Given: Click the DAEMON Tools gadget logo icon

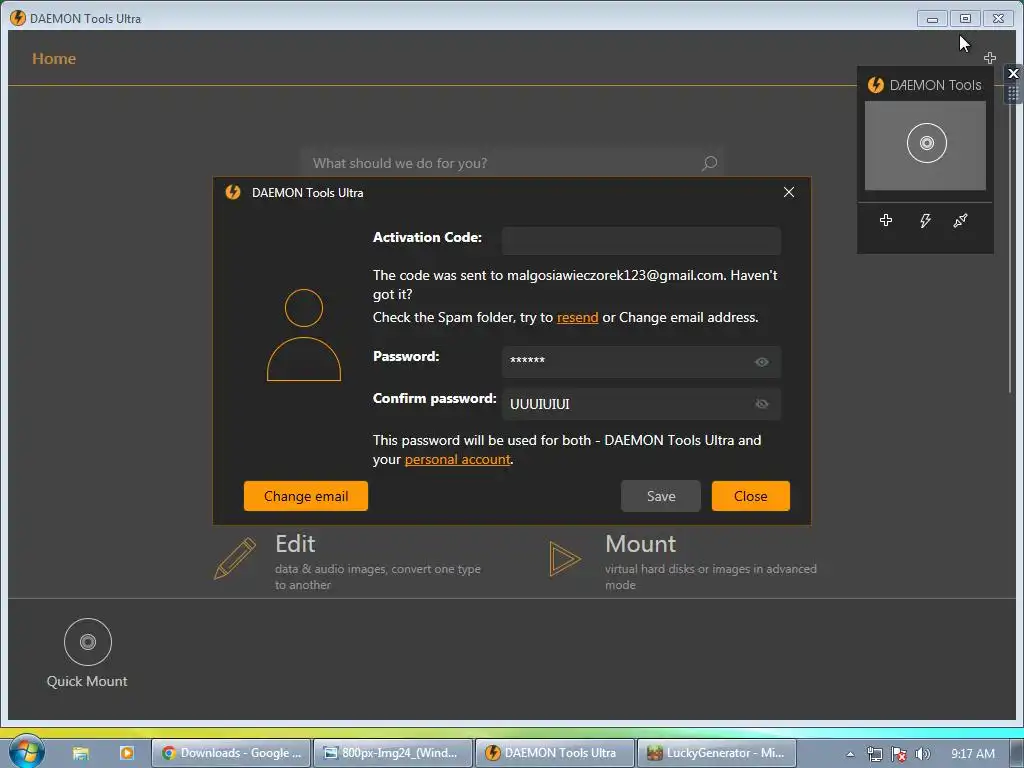Looking at the screenshot, I should pyautogui.click(x=875, y=85).
